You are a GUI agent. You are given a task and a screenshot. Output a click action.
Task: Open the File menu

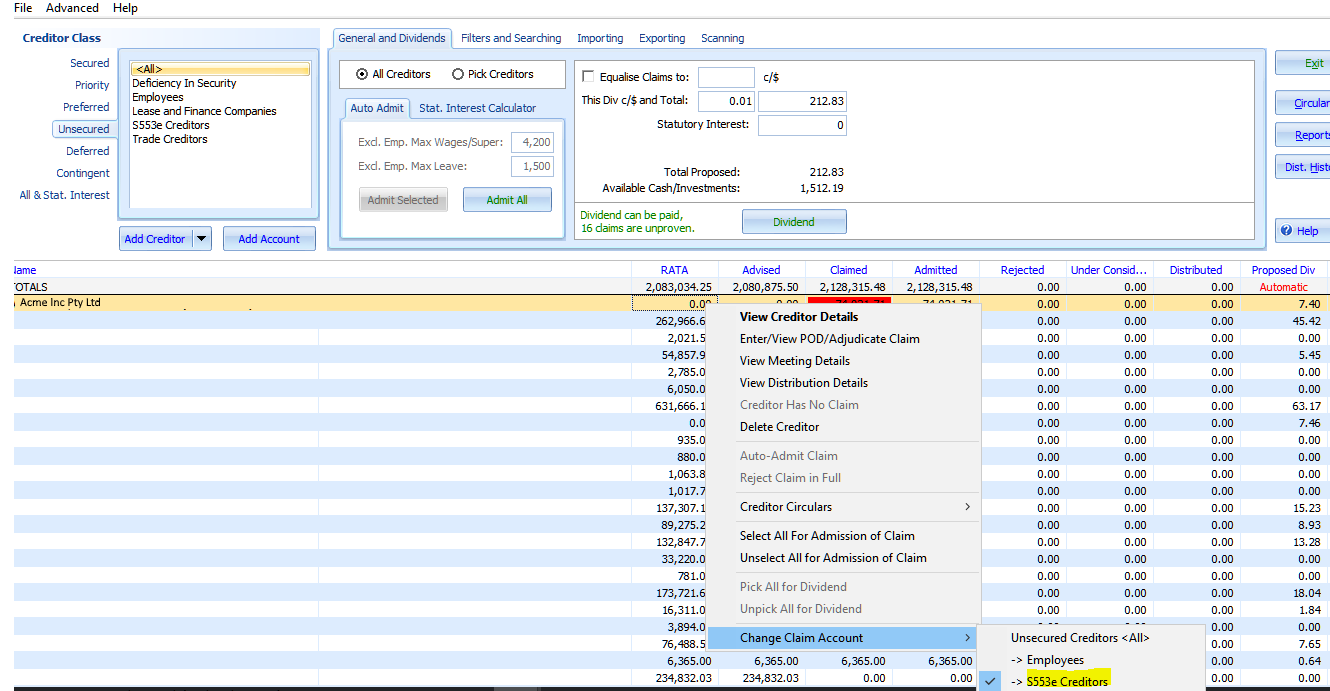coord(23,8)
